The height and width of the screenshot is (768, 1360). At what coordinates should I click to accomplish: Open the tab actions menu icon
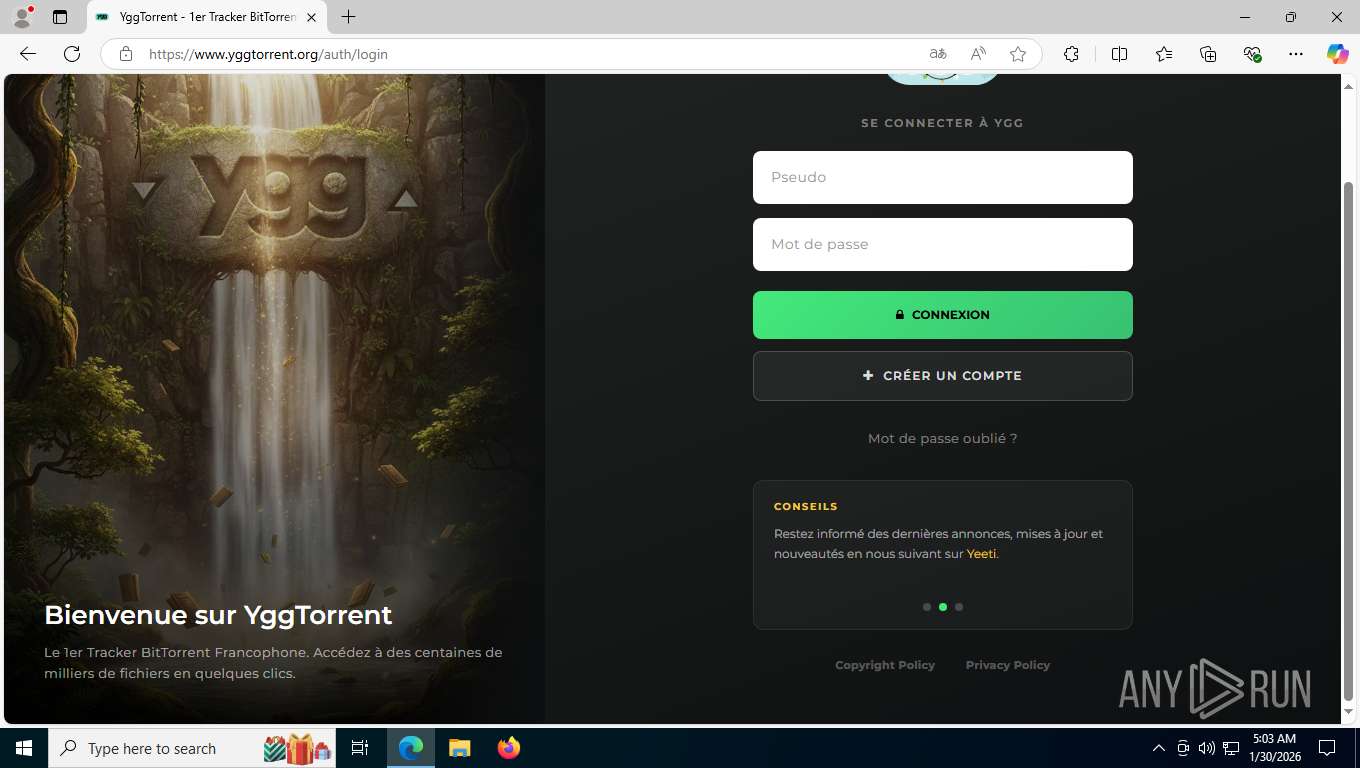click(x=60, y=17)
